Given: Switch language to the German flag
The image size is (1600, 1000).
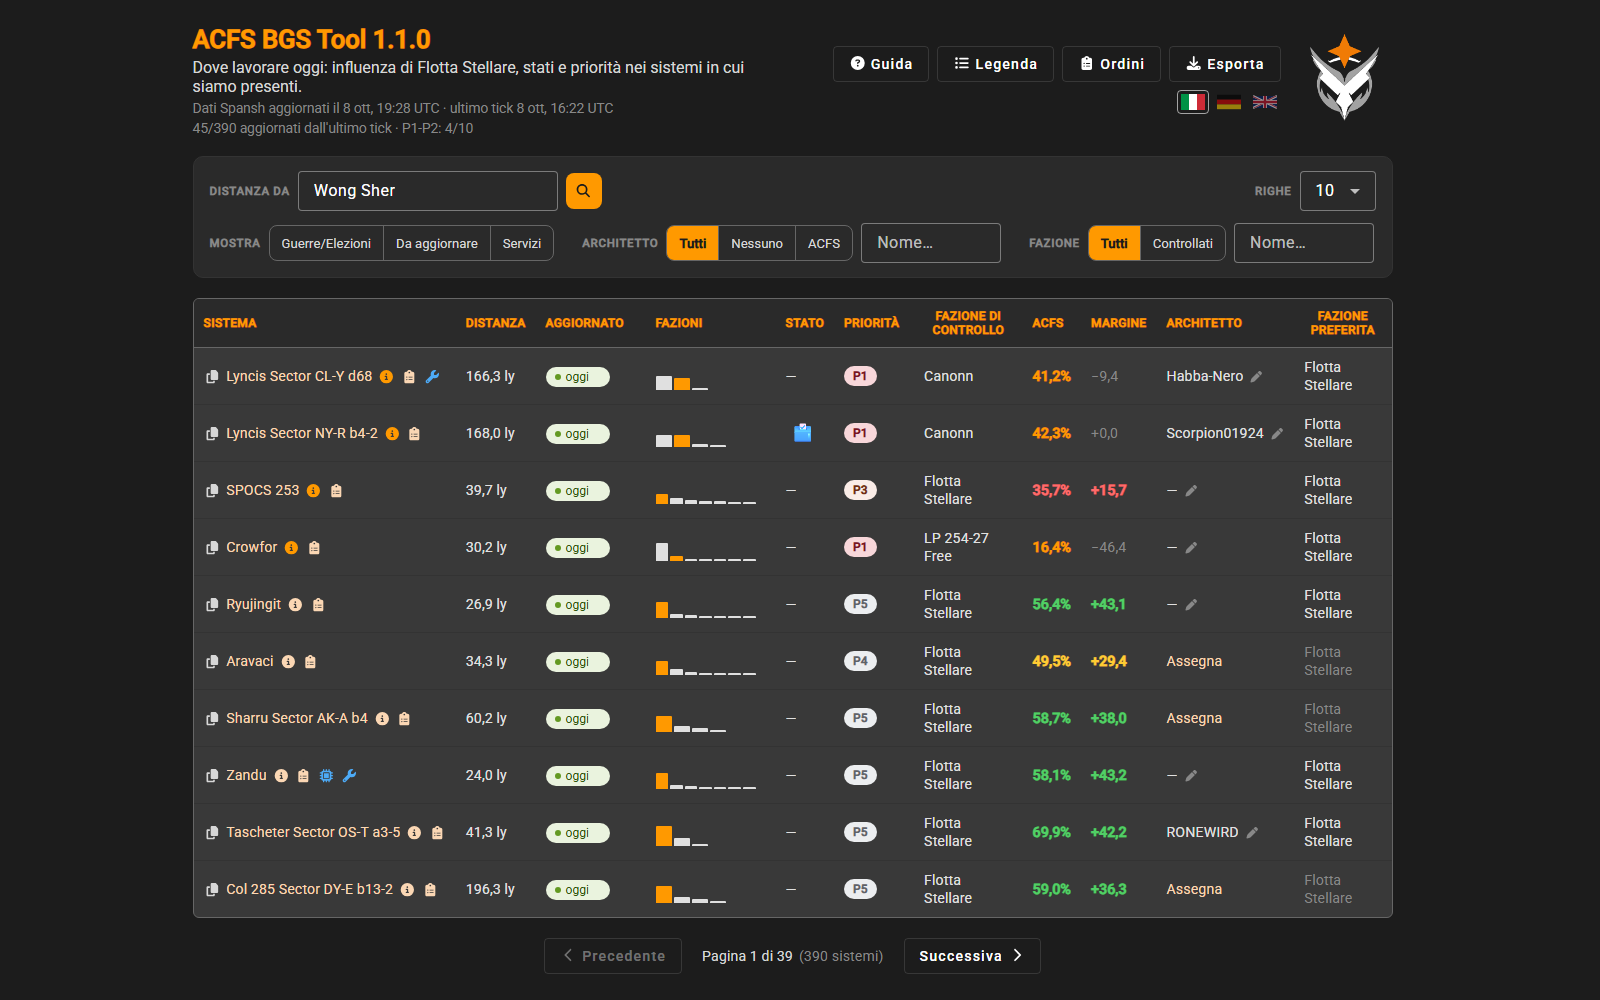Looking at the screenshot, I should click(x=1229, y=102).
